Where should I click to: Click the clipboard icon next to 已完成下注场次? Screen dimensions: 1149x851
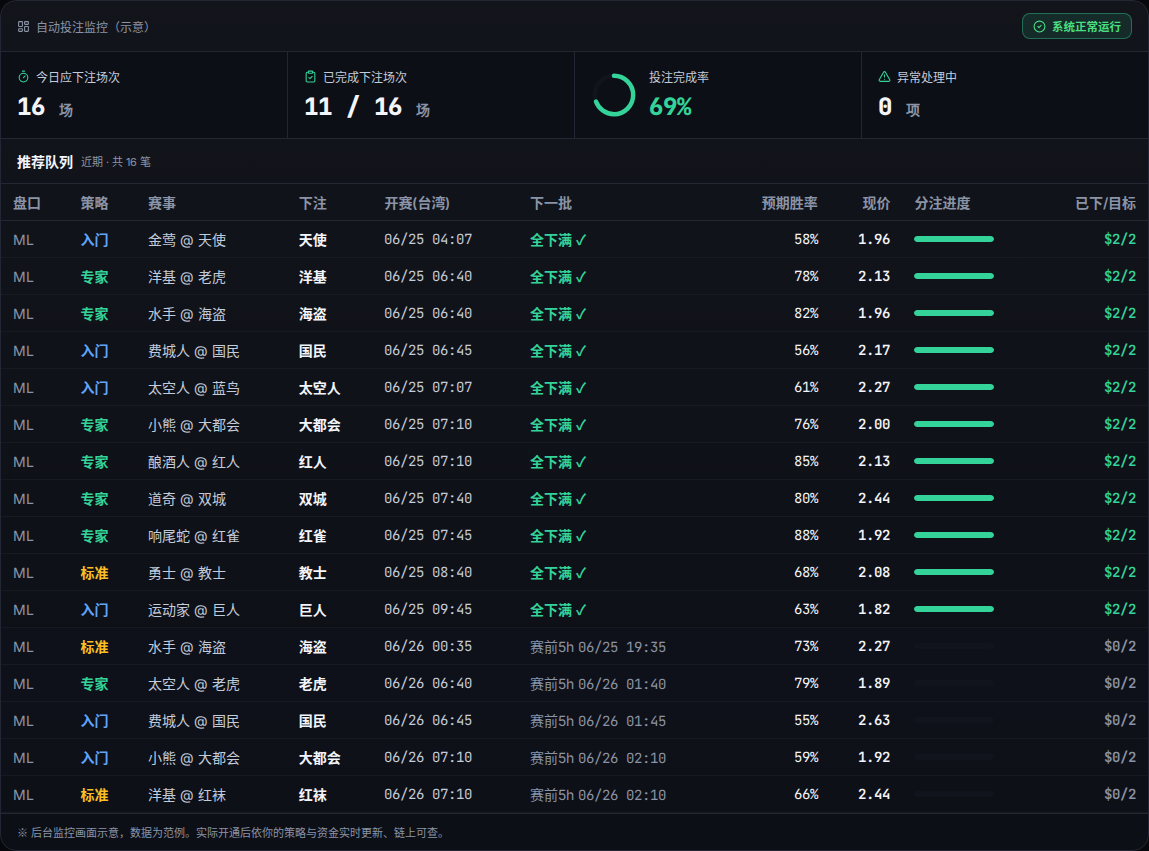click(310, 77)
